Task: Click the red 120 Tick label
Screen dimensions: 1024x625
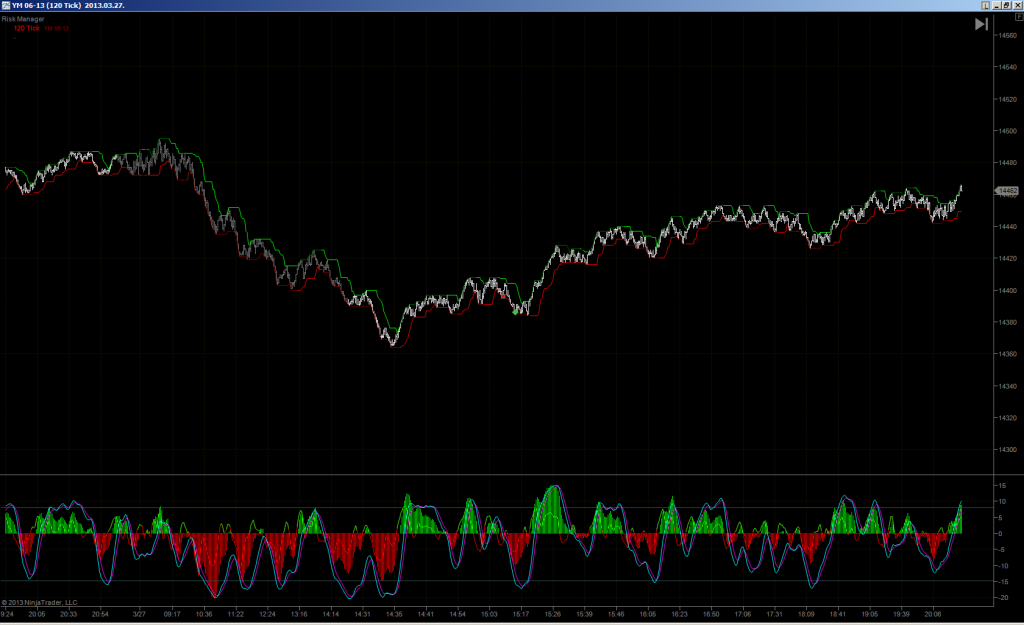Action: [27, 28]
